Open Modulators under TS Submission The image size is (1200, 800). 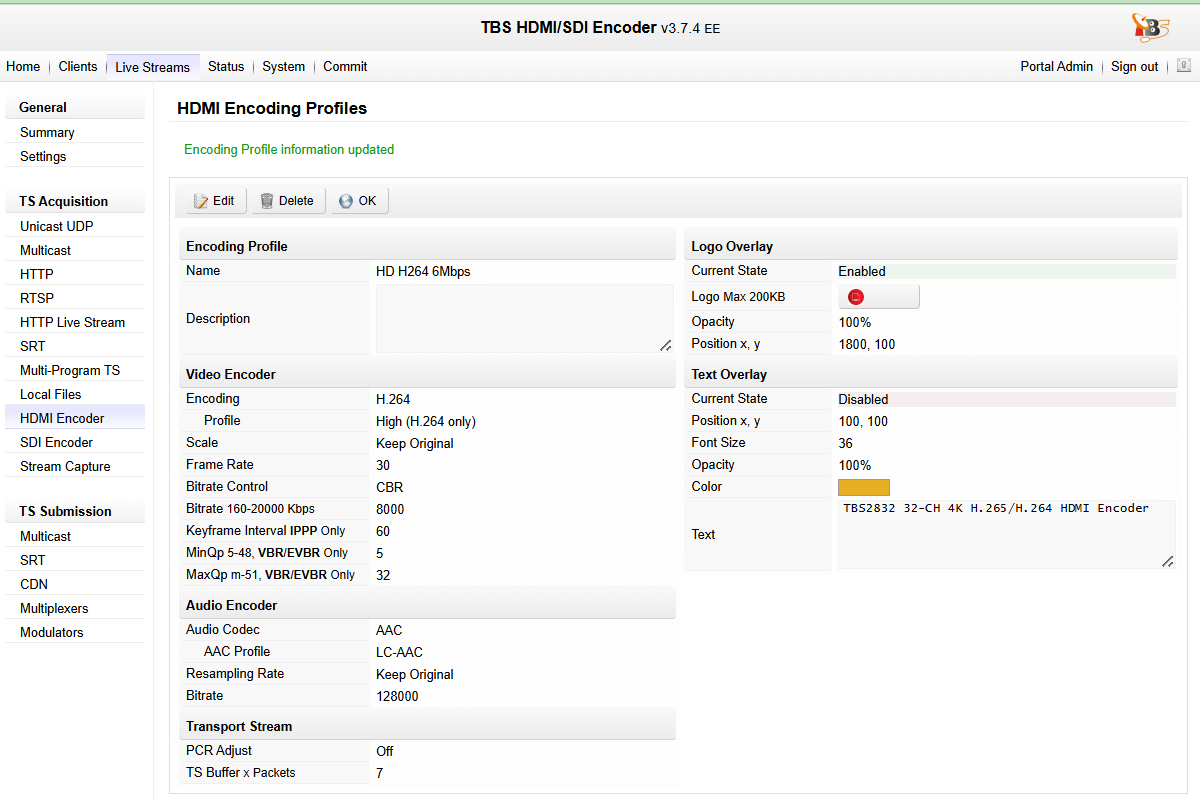(52, 632)
